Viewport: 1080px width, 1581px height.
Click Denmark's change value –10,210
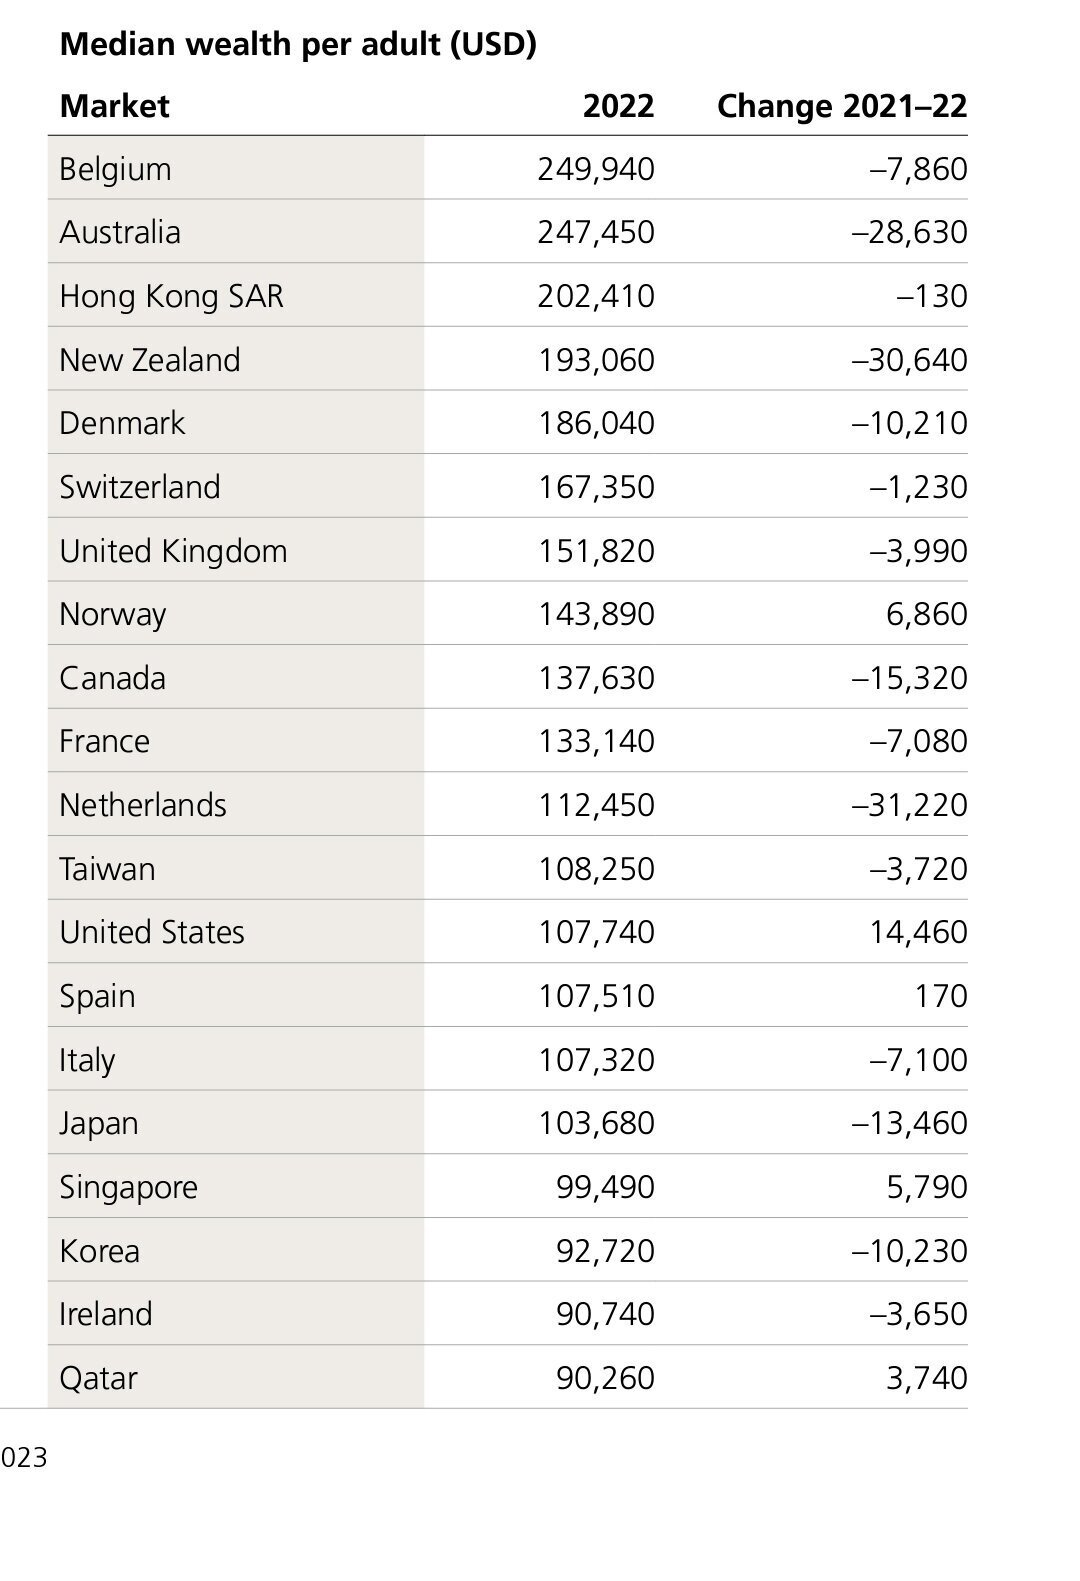coord(909,423)
